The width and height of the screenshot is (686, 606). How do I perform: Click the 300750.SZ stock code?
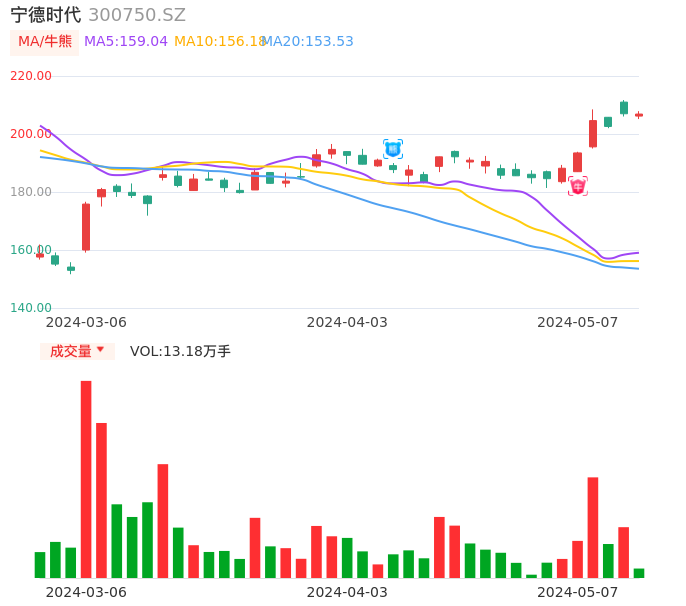pos(137,15)
